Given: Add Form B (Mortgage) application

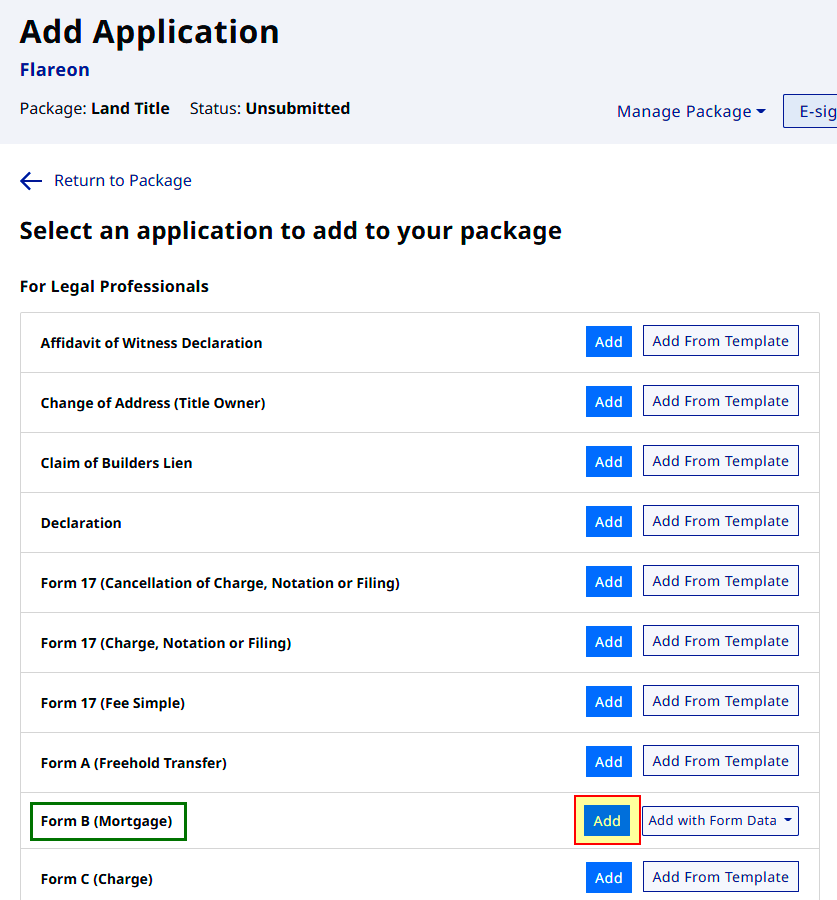Looking at the screenshot, I should click(607, 821).
